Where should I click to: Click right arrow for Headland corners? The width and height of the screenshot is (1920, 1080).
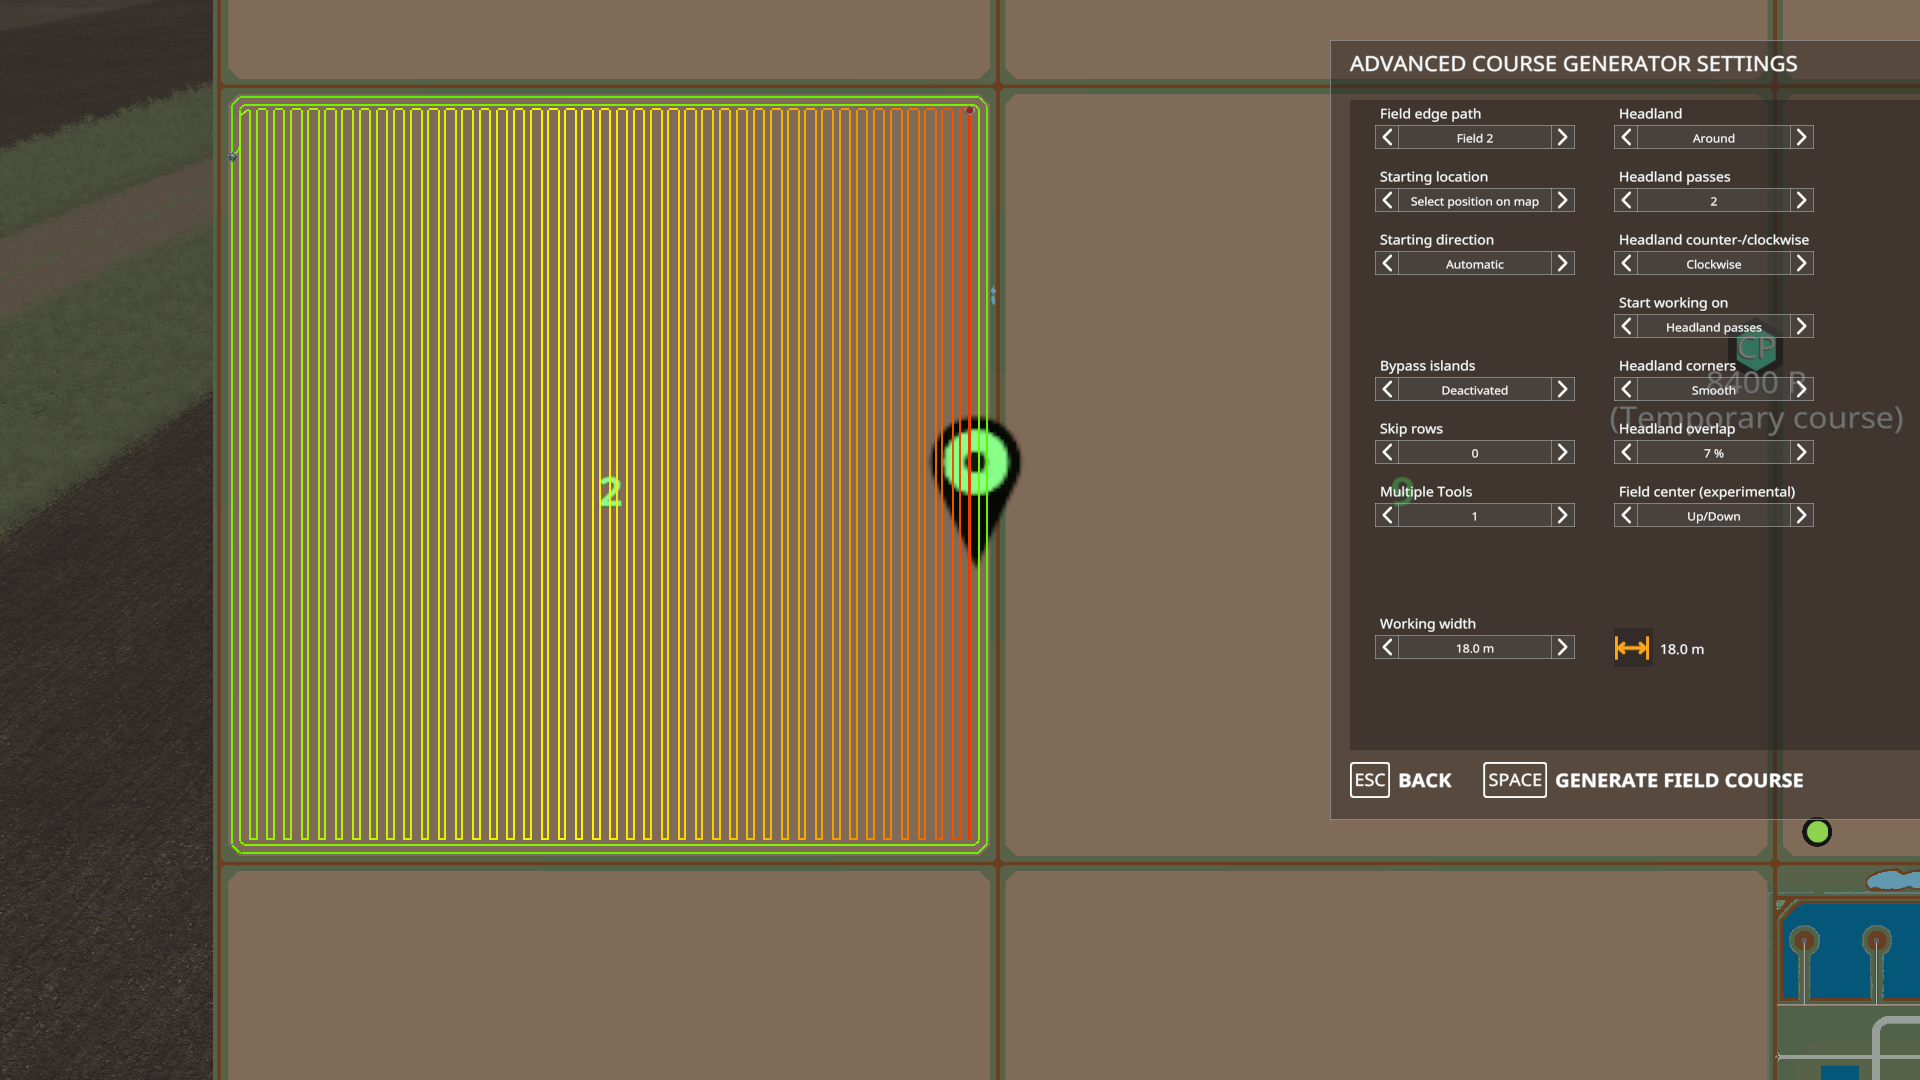pos(1802,390)
